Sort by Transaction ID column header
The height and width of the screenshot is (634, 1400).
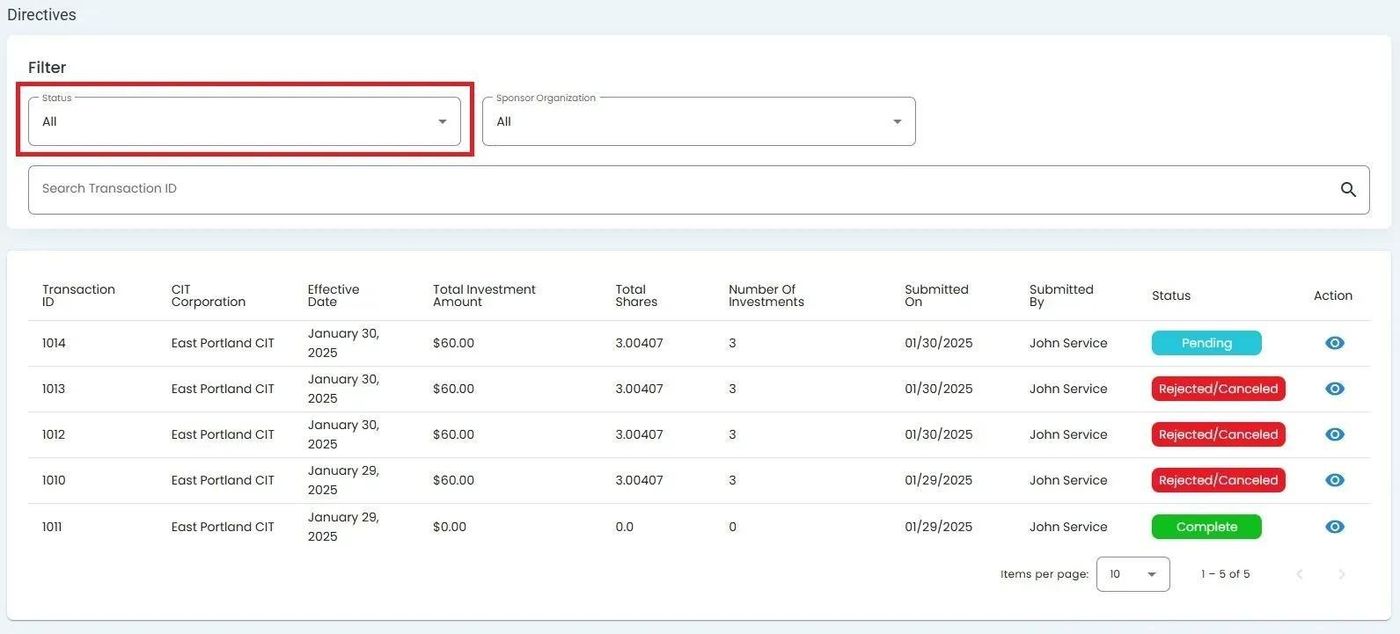point(78,295)
